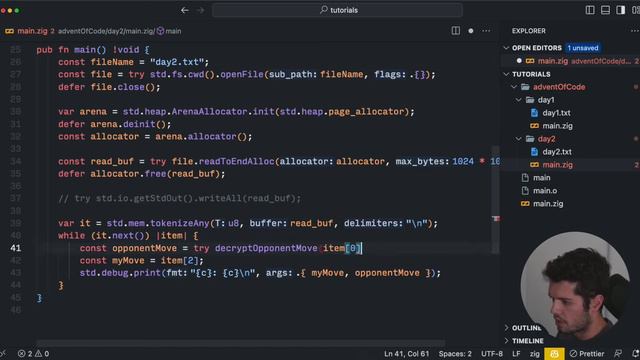Click the feedback icon in status bar
Screen dimensions: 640x360
click(618, 353)
